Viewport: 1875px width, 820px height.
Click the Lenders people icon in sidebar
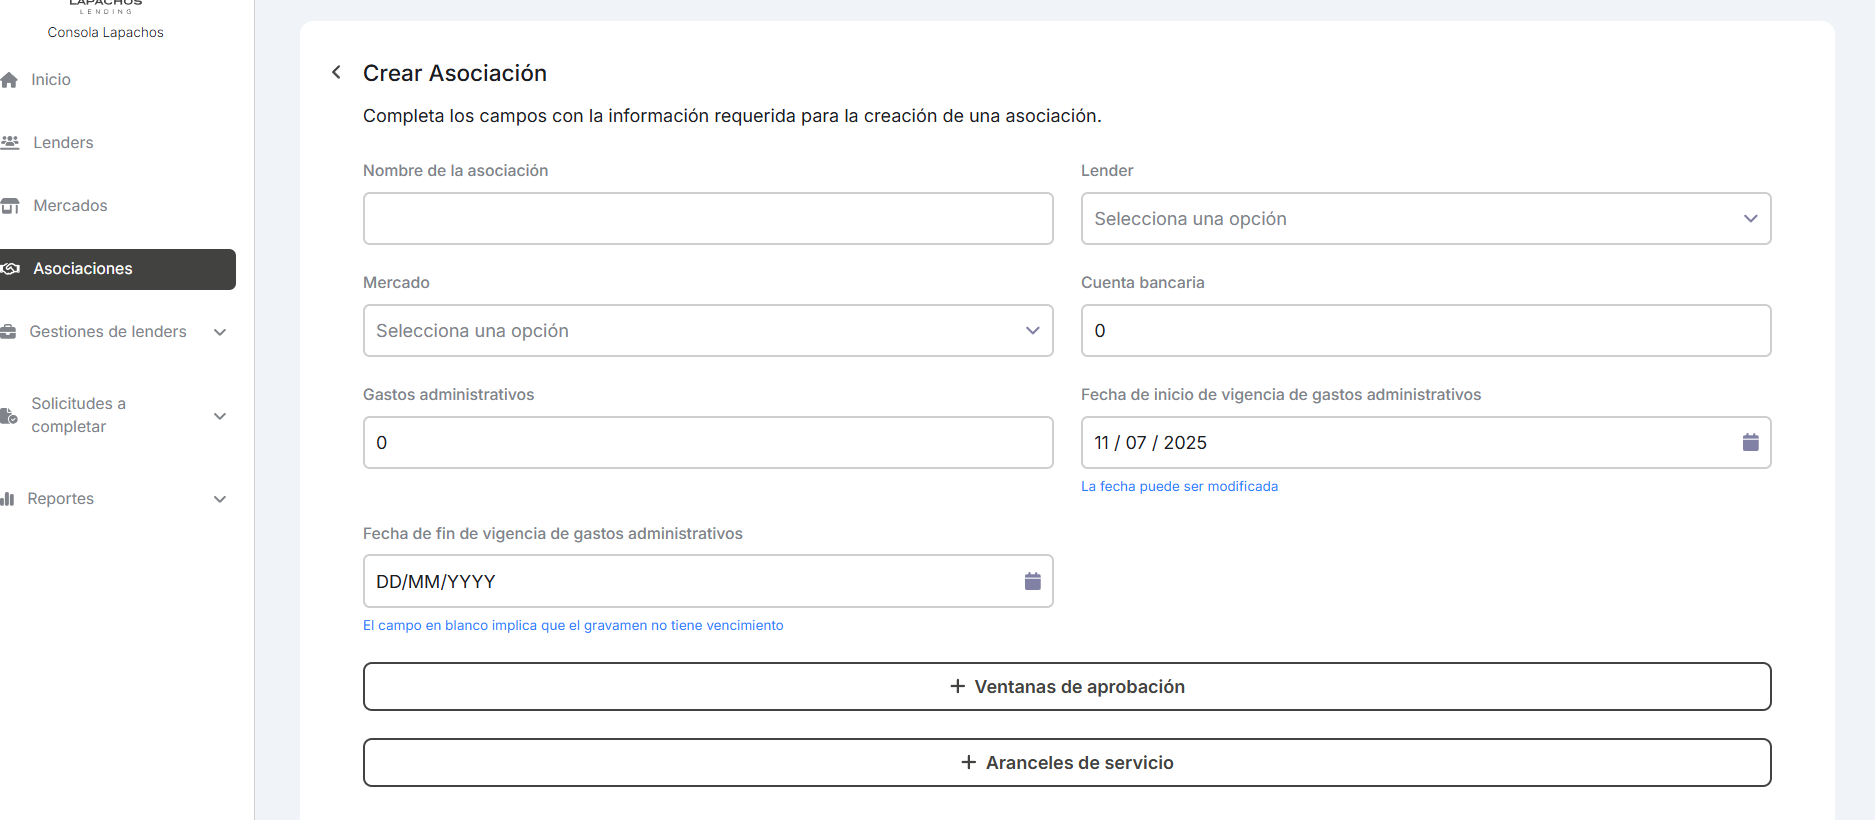(x=11, y=143)
